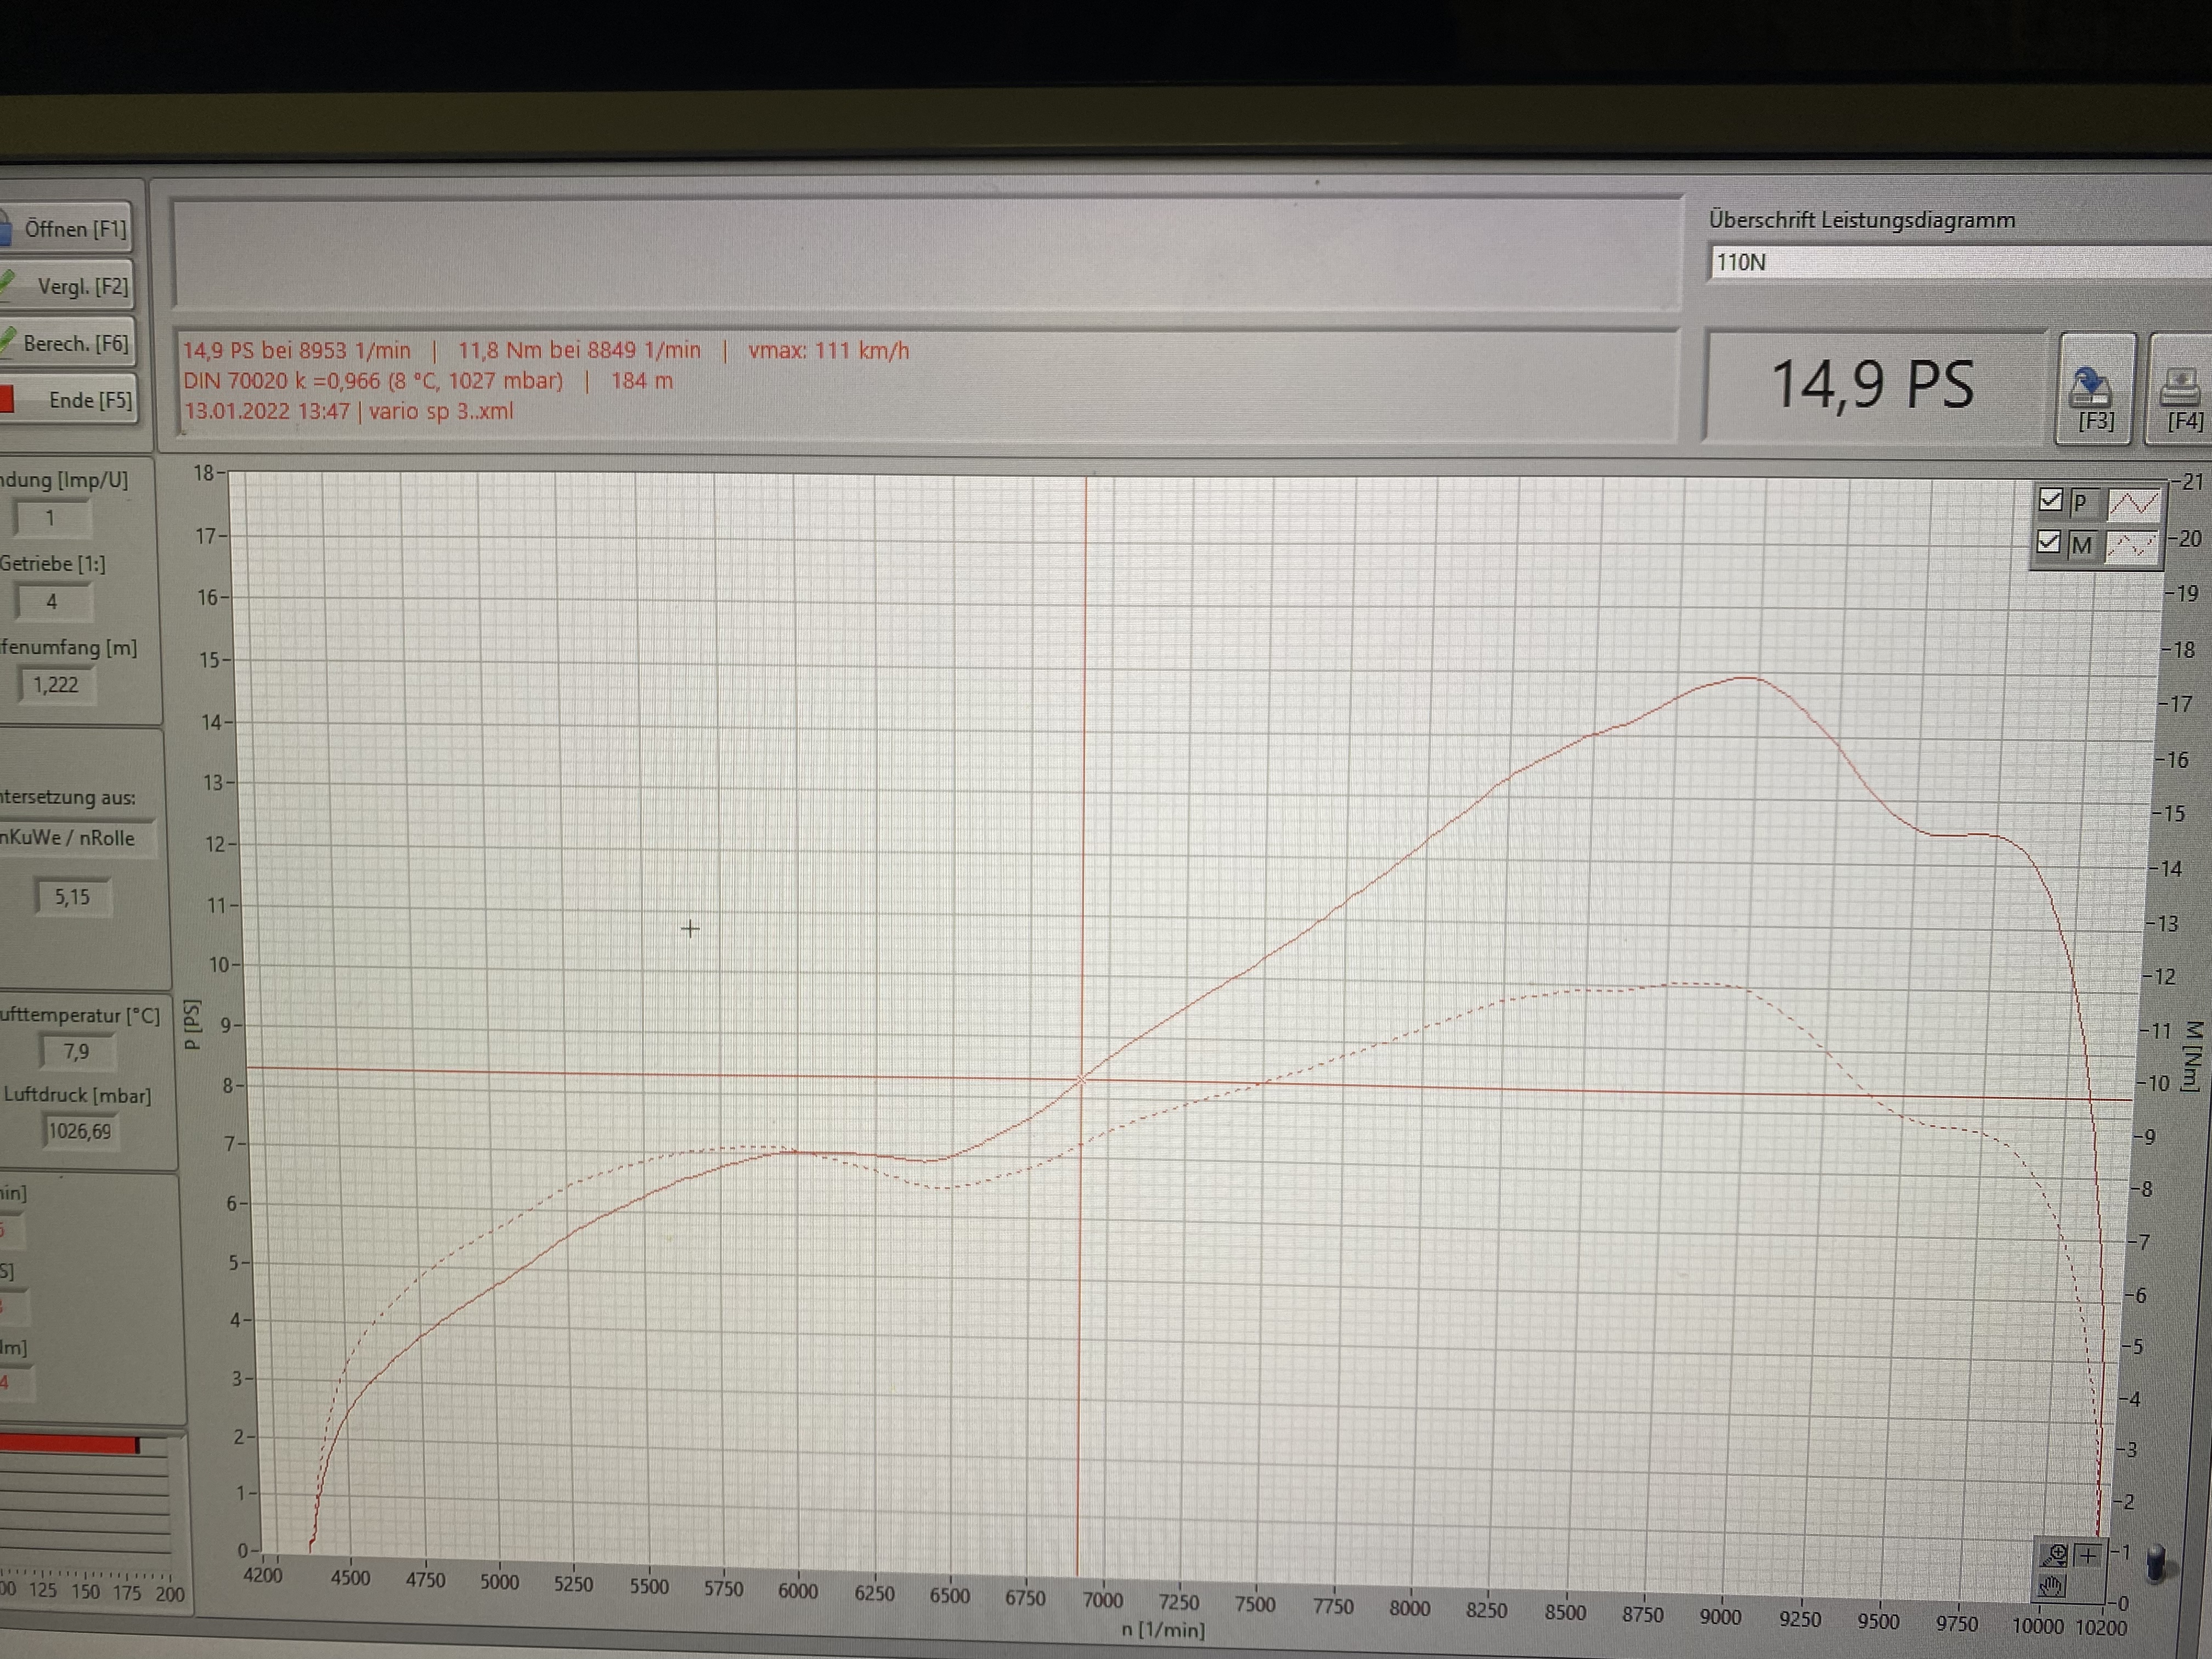Click the Luftdruck field showing 1026,69

[x=80, y=1131]
